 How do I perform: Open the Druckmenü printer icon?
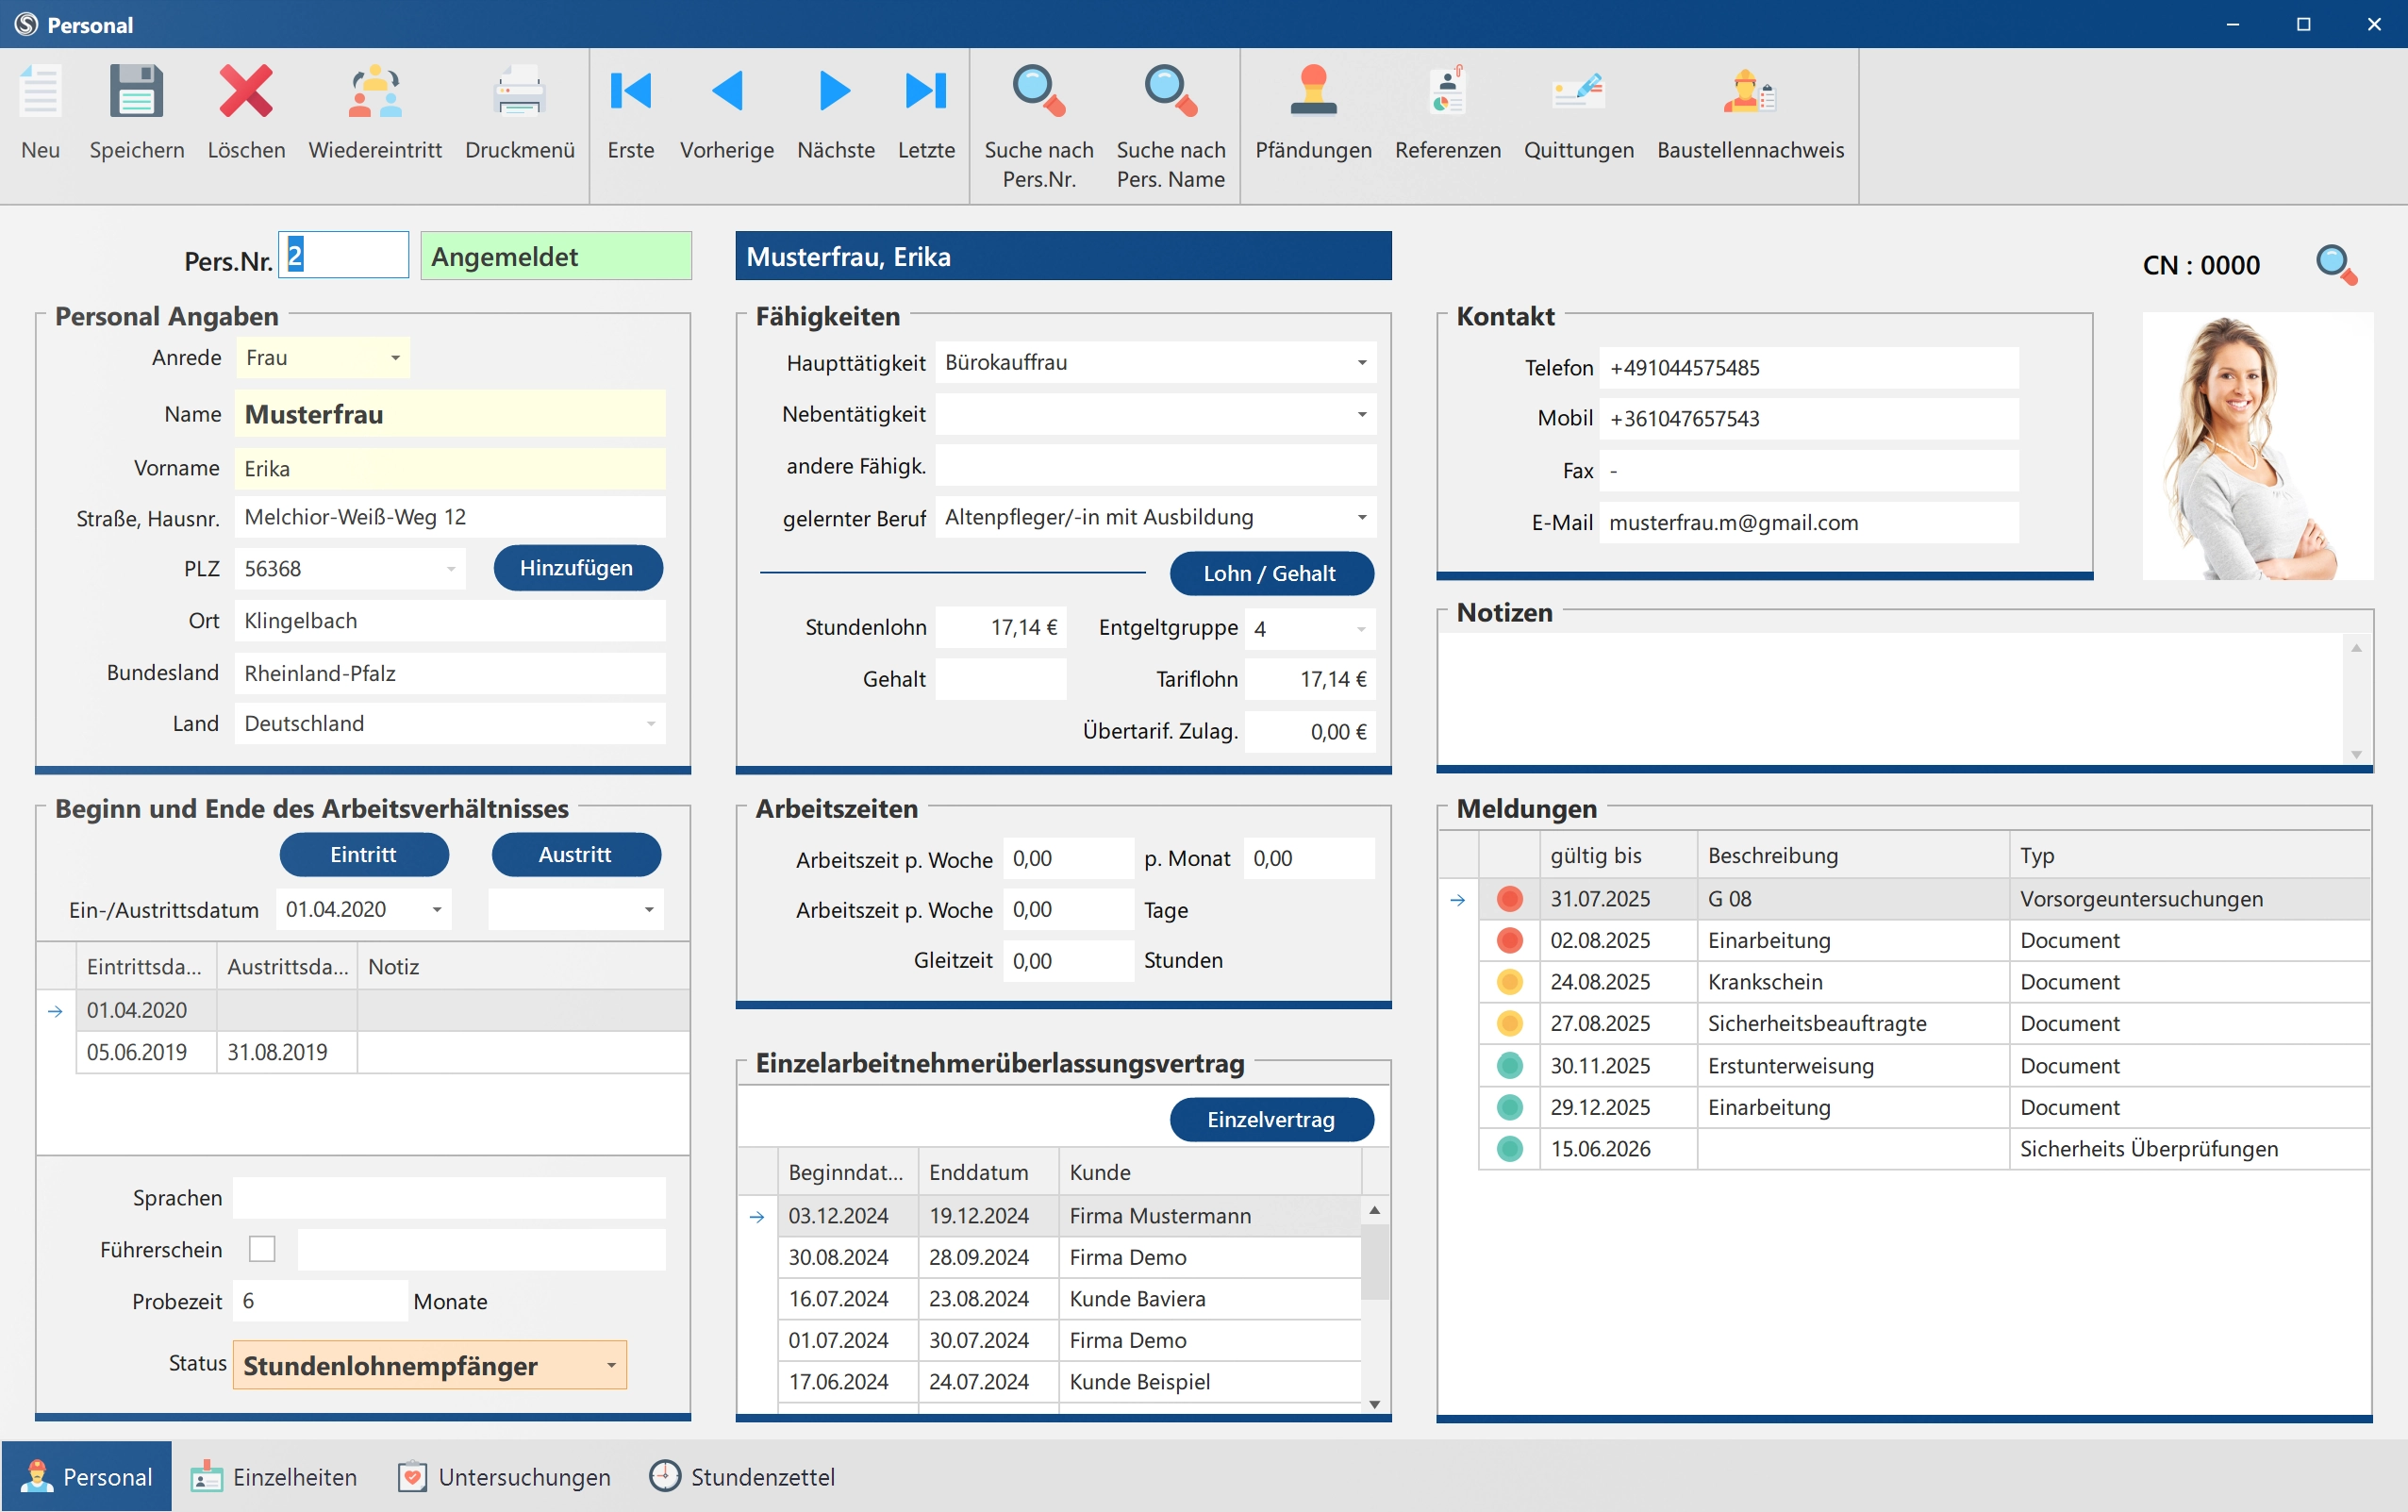(x=519, y=92)
